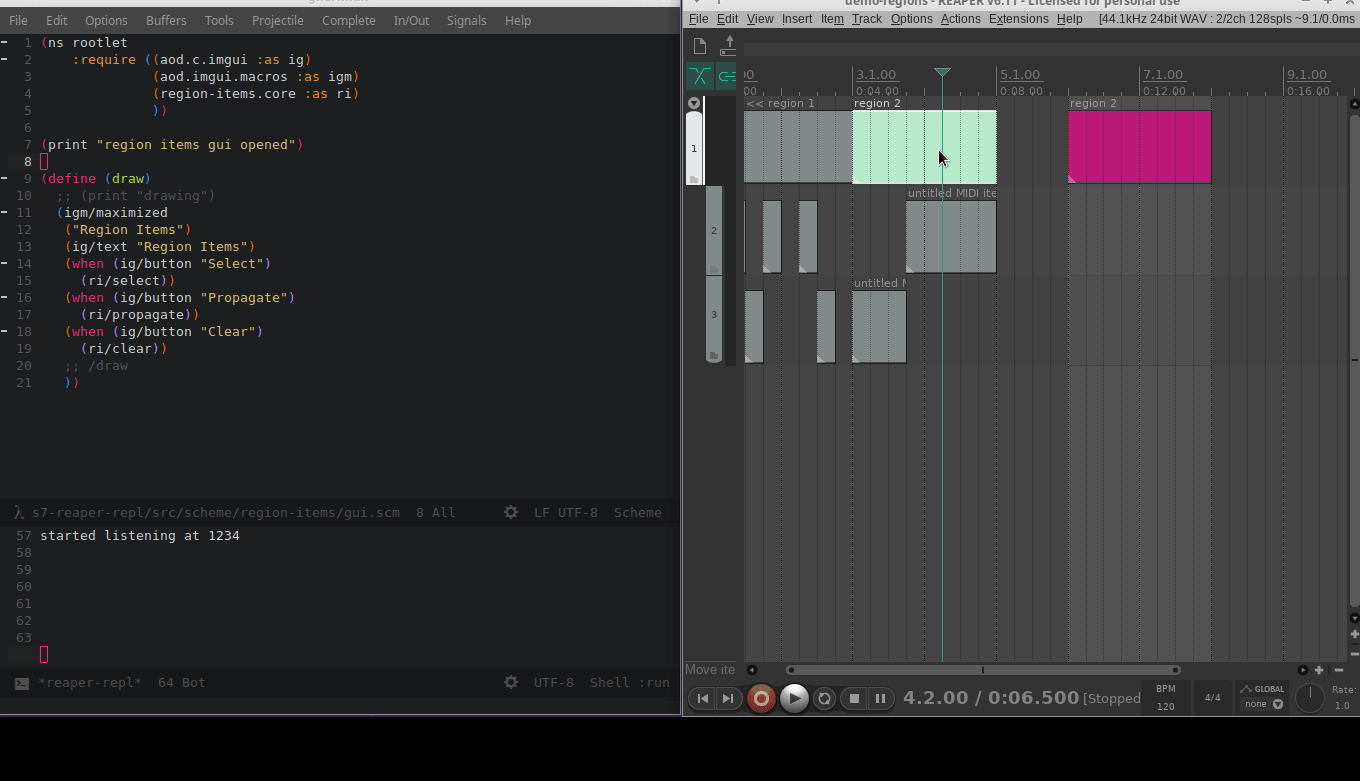
Task: Select track 3 in the track panel
Action: (714, 318)
